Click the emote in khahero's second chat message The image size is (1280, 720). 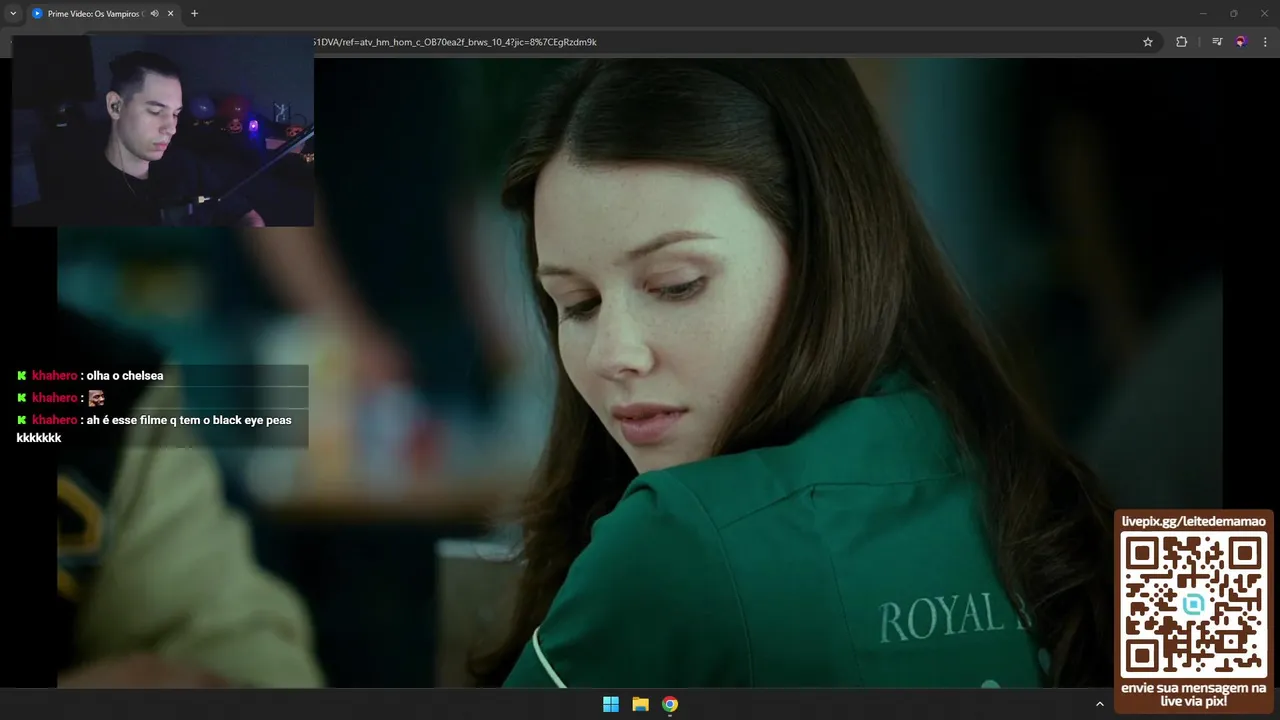point(96,398)
